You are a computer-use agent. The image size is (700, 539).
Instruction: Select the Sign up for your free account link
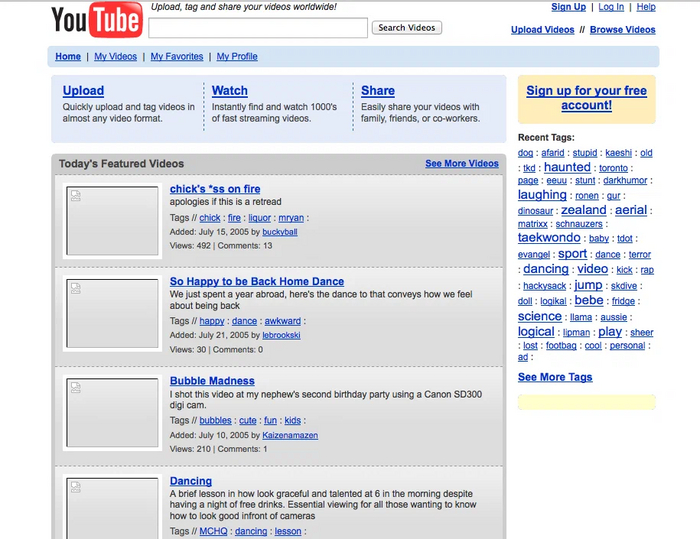(586, 98)
